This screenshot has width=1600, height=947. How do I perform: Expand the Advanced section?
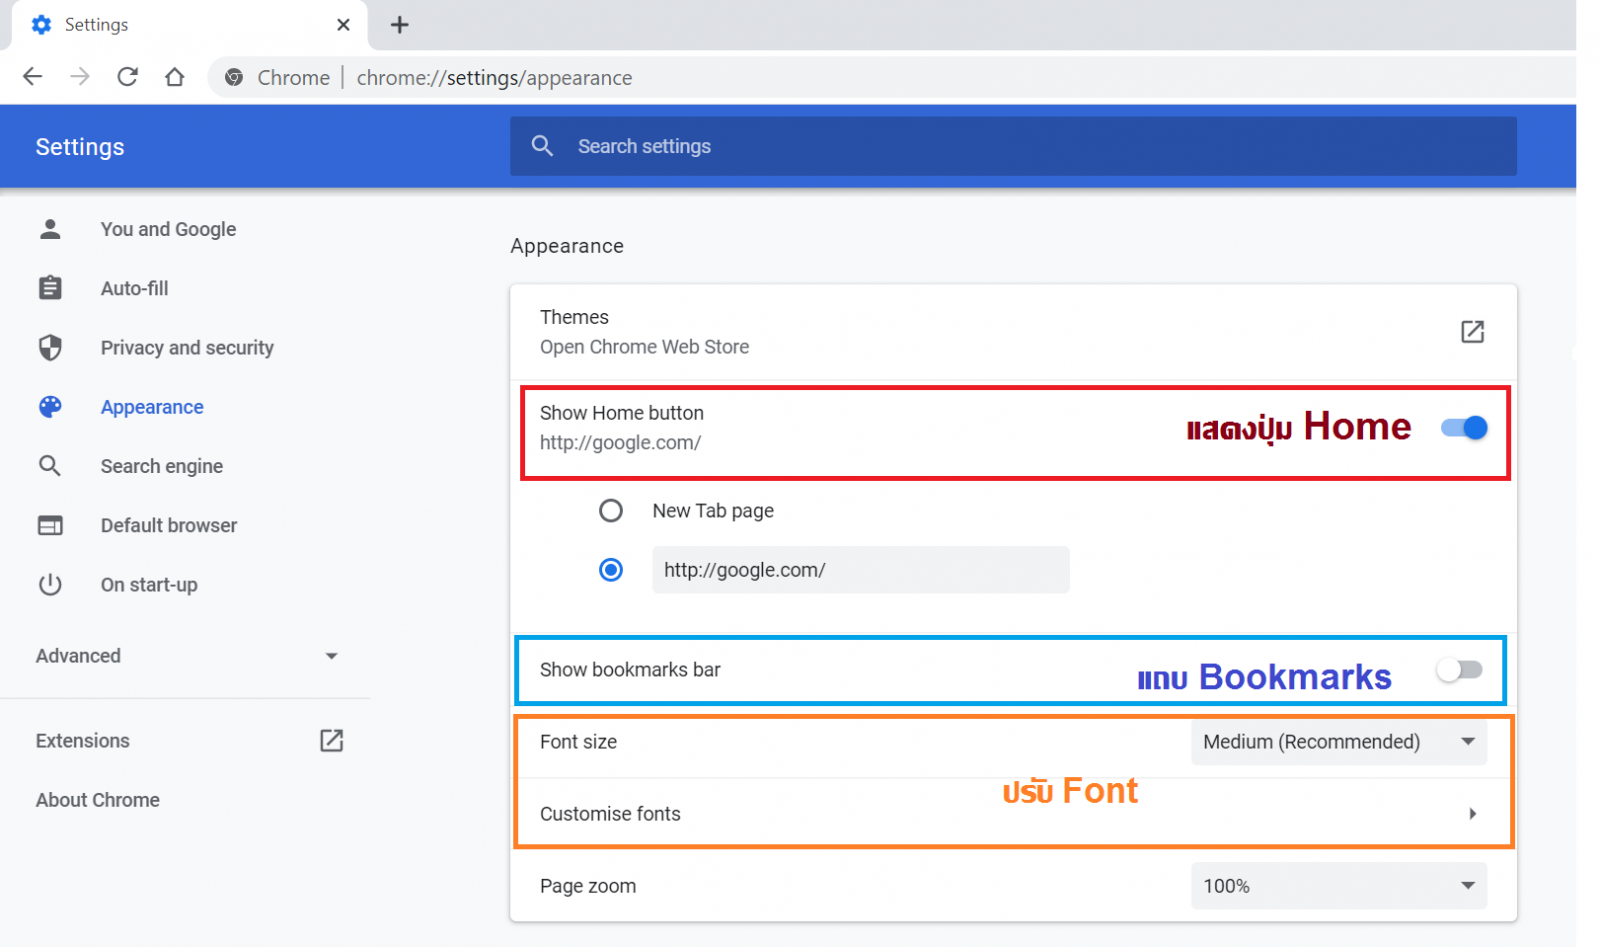[187, 656]
